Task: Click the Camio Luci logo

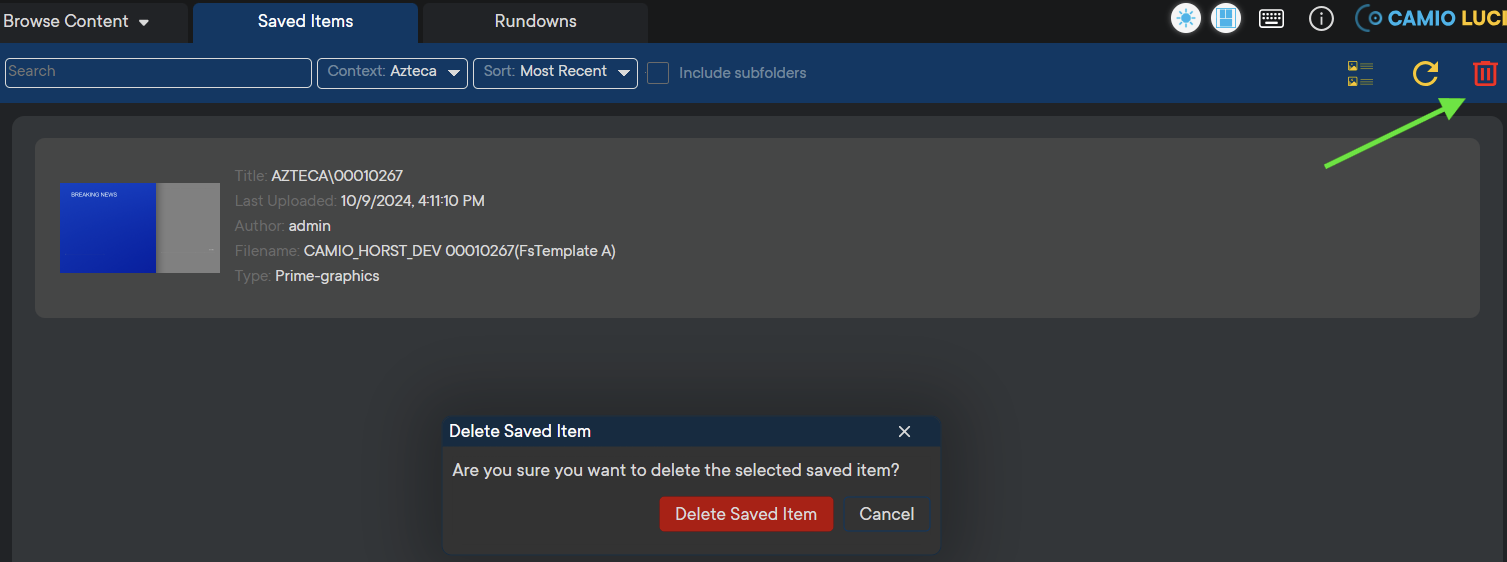Action: pyautogui.click(x=1432, y=19)
